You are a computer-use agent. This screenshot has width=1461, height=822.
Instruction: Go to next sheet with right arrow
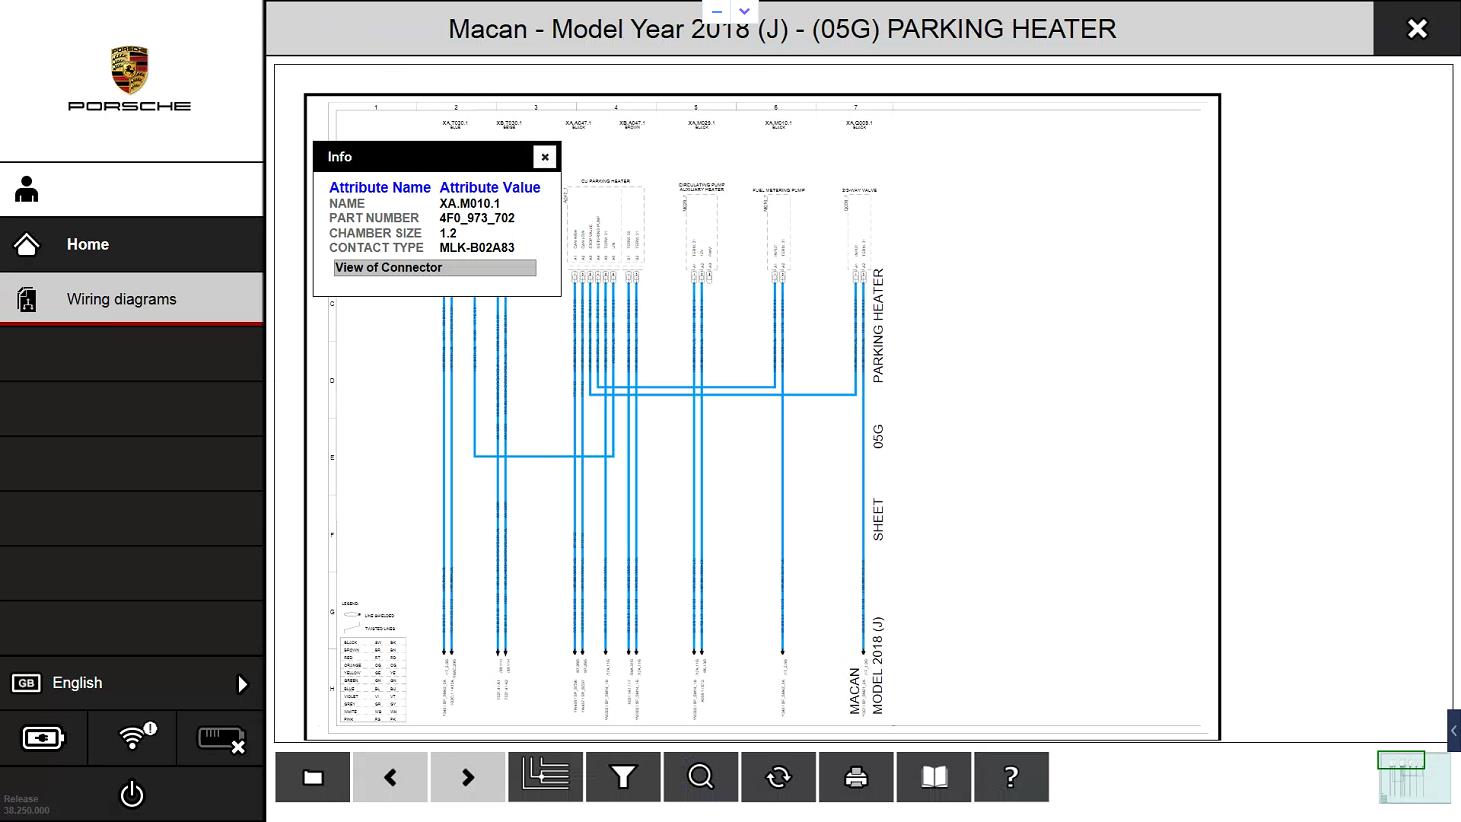467,777
